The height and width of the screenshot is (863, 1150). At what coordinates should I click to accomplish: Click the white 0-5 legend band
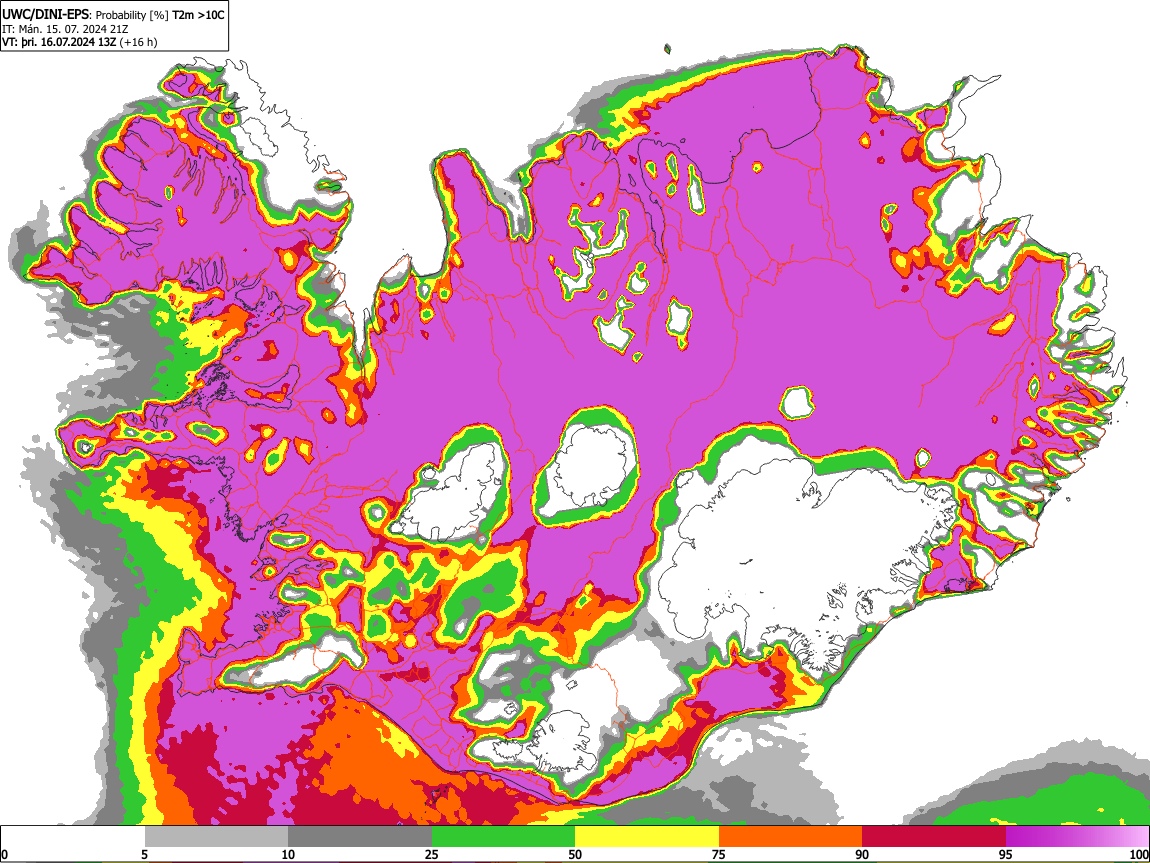(73, 836)
